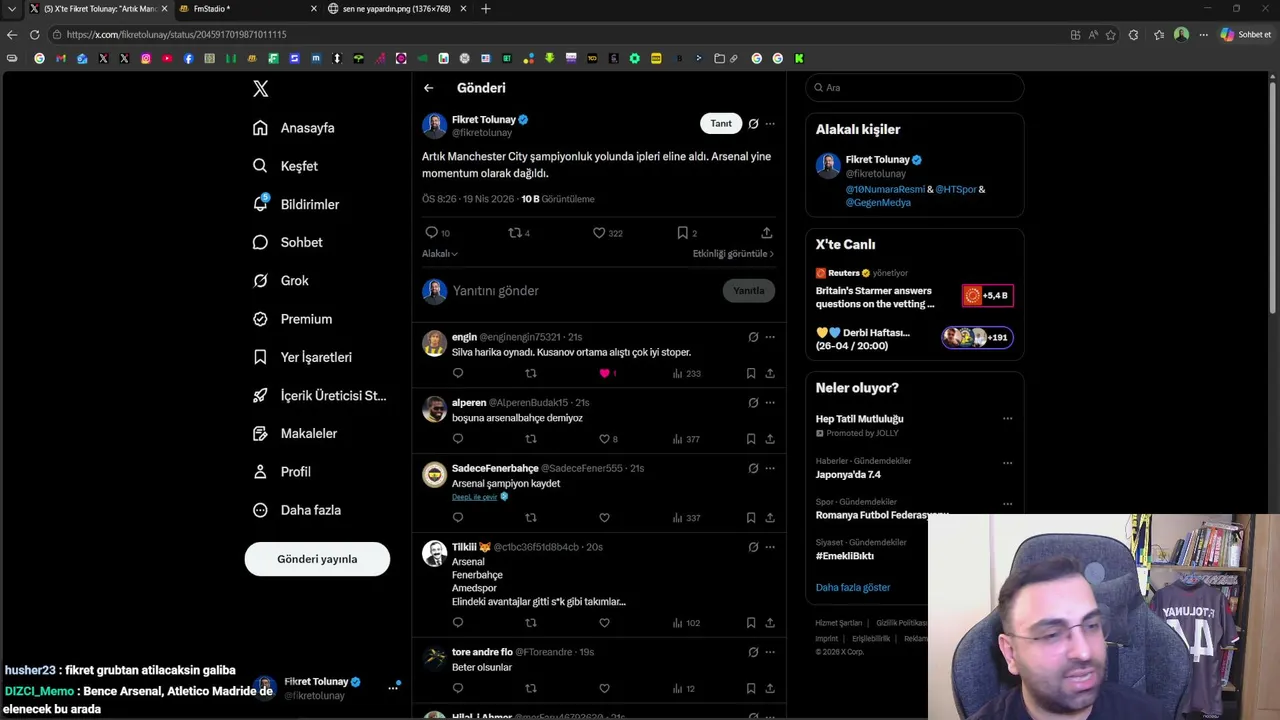This screenshot has height=720, width=1280.
Task: Like tore andre flo's reply
Action: coord(604,688)
